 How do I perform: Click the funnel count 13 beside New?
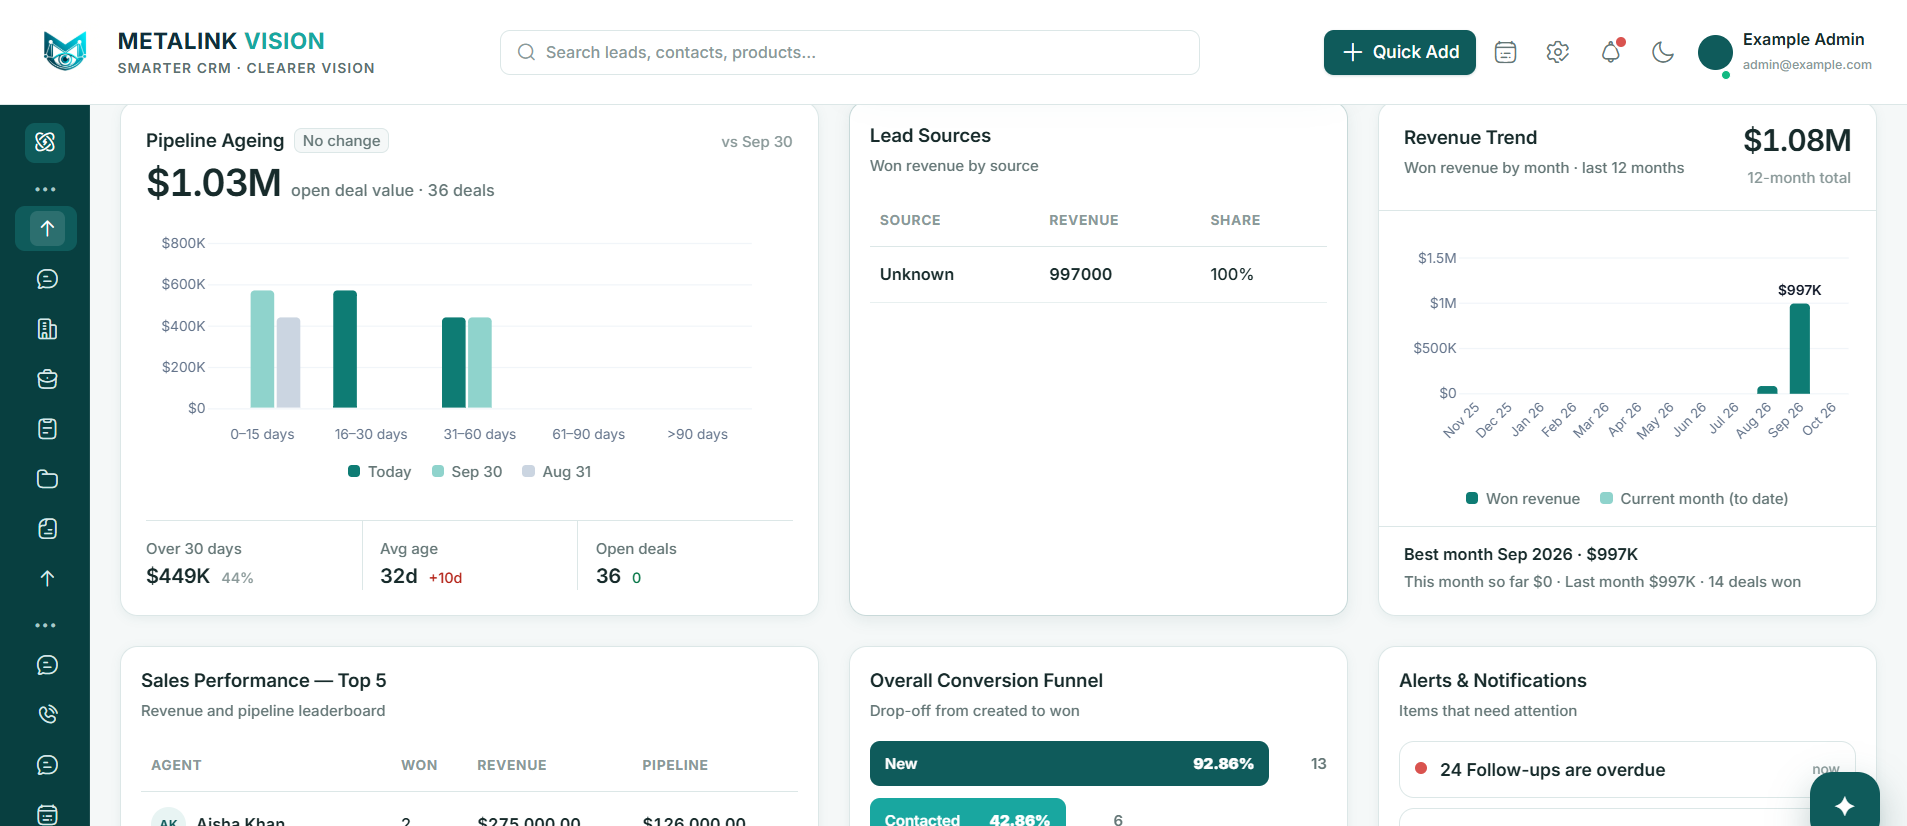pyautogui.click(x=1318, y=764)
